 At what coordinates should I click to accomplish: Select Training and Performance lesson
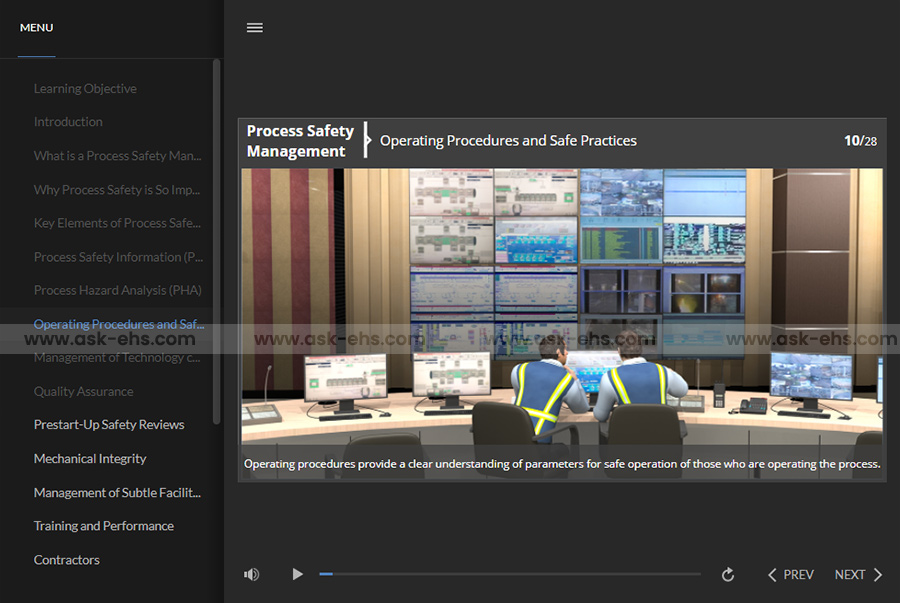coord(104,526)
